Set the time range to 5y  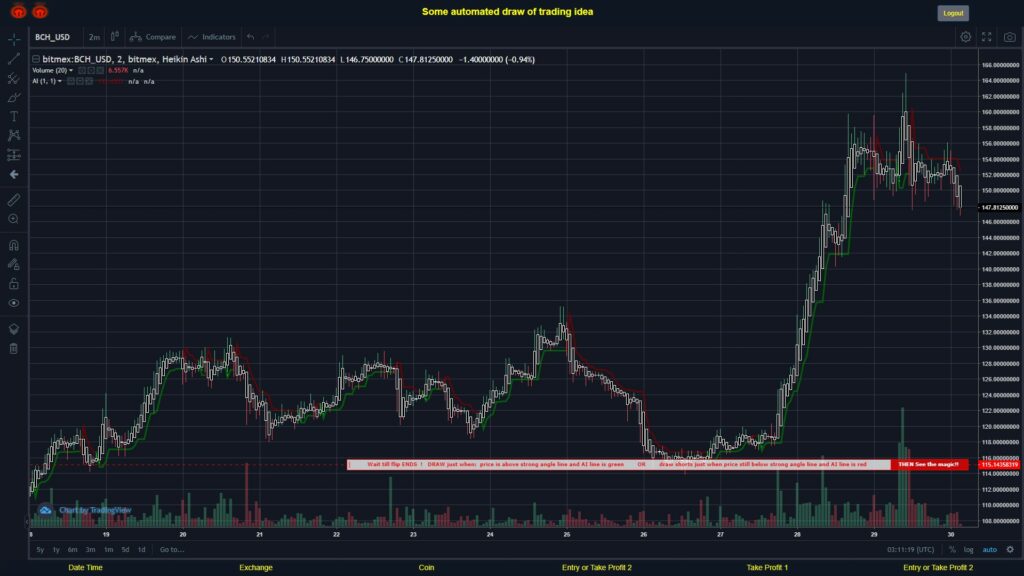(x=40, y=550)
